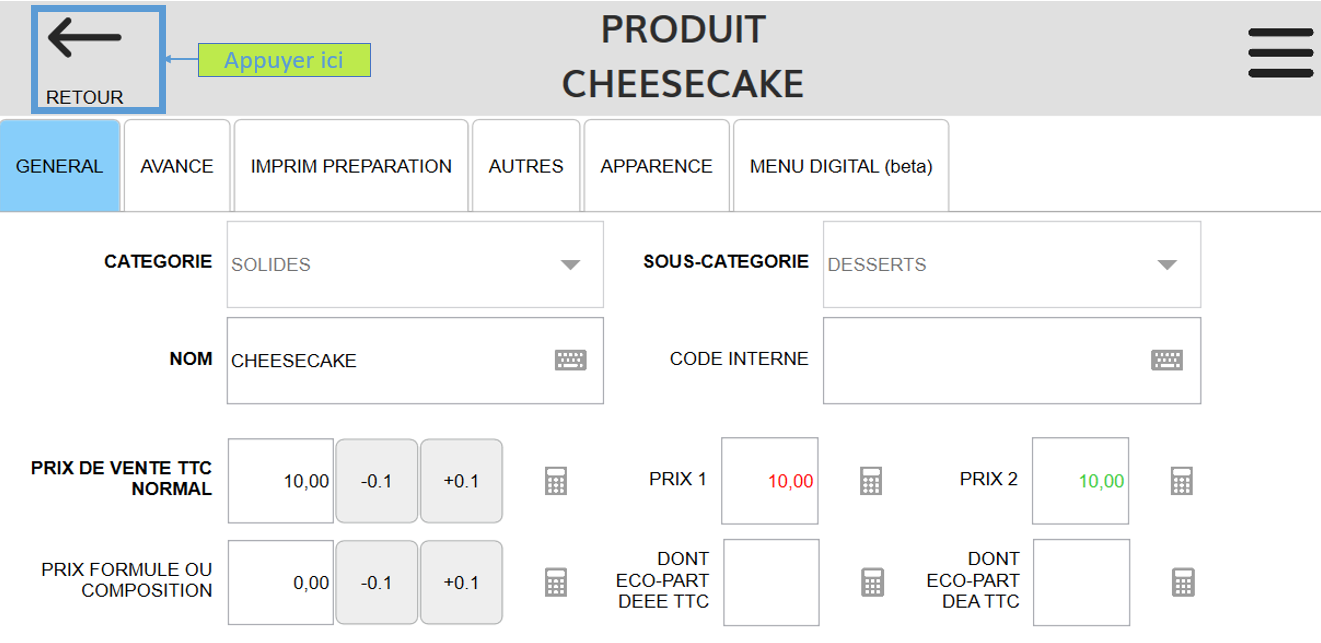Select the MENU DIGITAL (beta) tab
This screenshot has width=1321, height=643.
click(841, 166)
